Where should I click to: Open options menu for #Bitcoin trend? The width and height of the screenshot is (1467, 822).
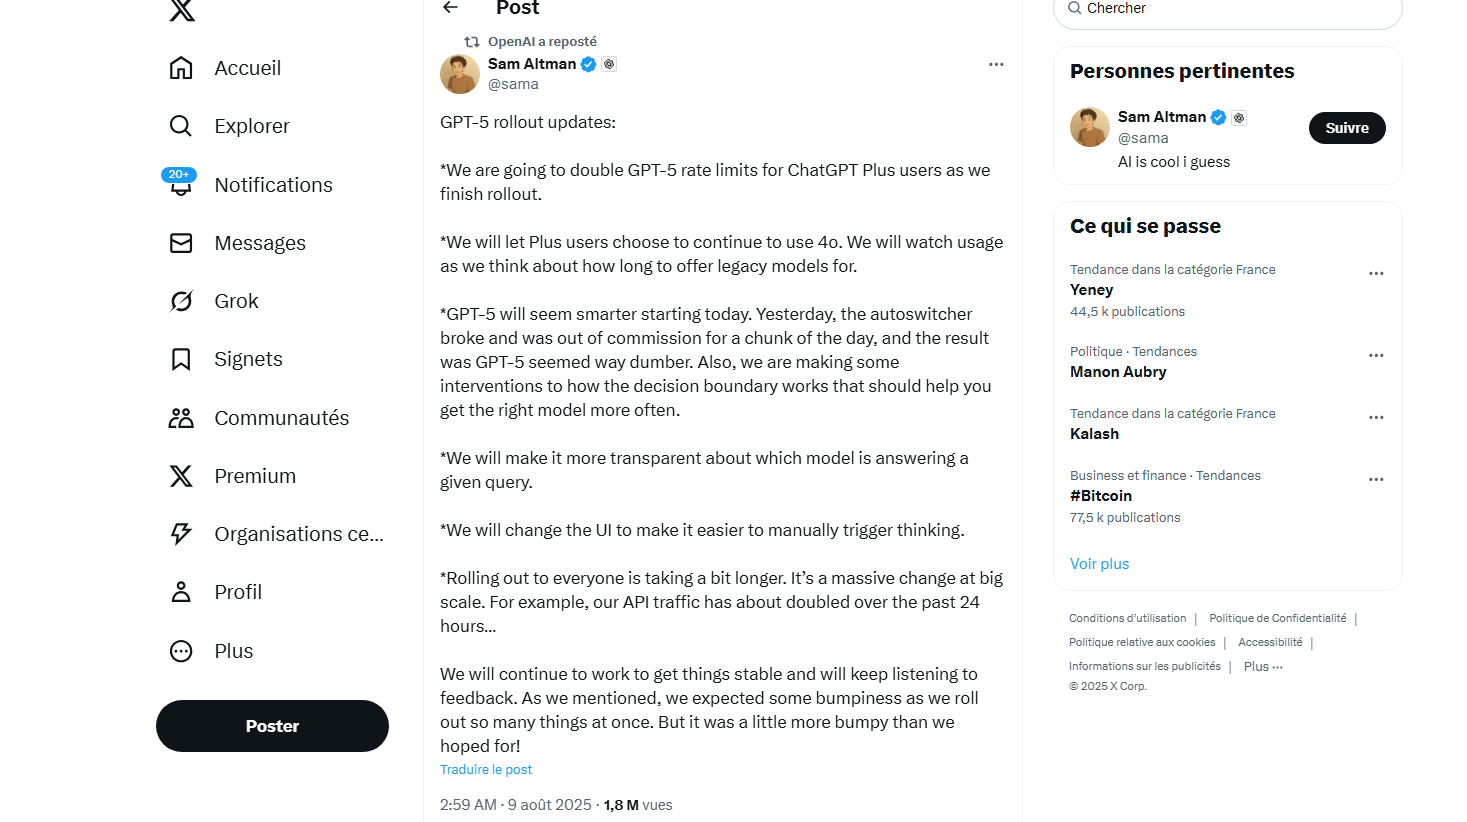click(1377, 479)
